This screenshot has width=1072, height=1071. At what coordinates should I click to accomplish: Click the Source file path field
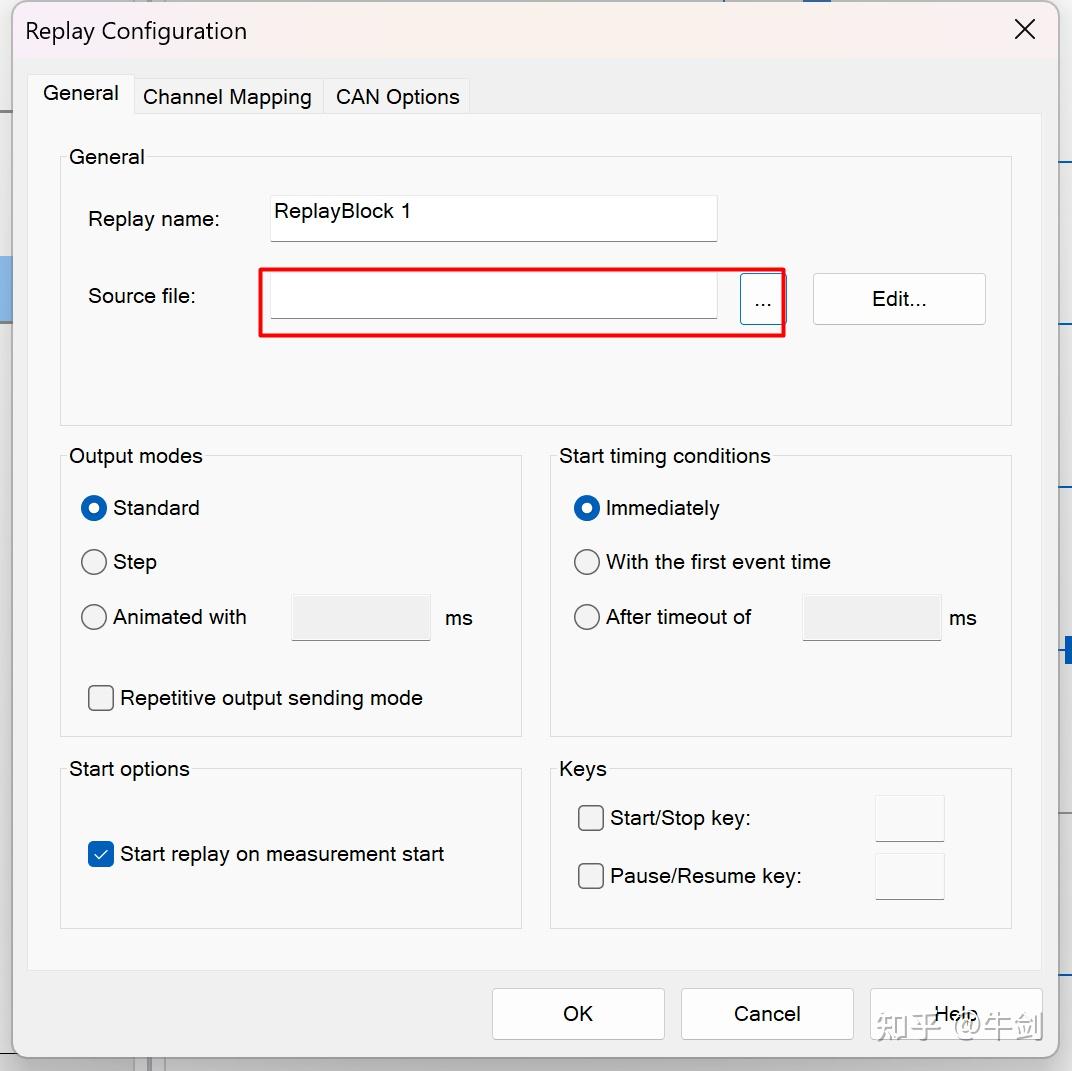click(x=493, y=297)
